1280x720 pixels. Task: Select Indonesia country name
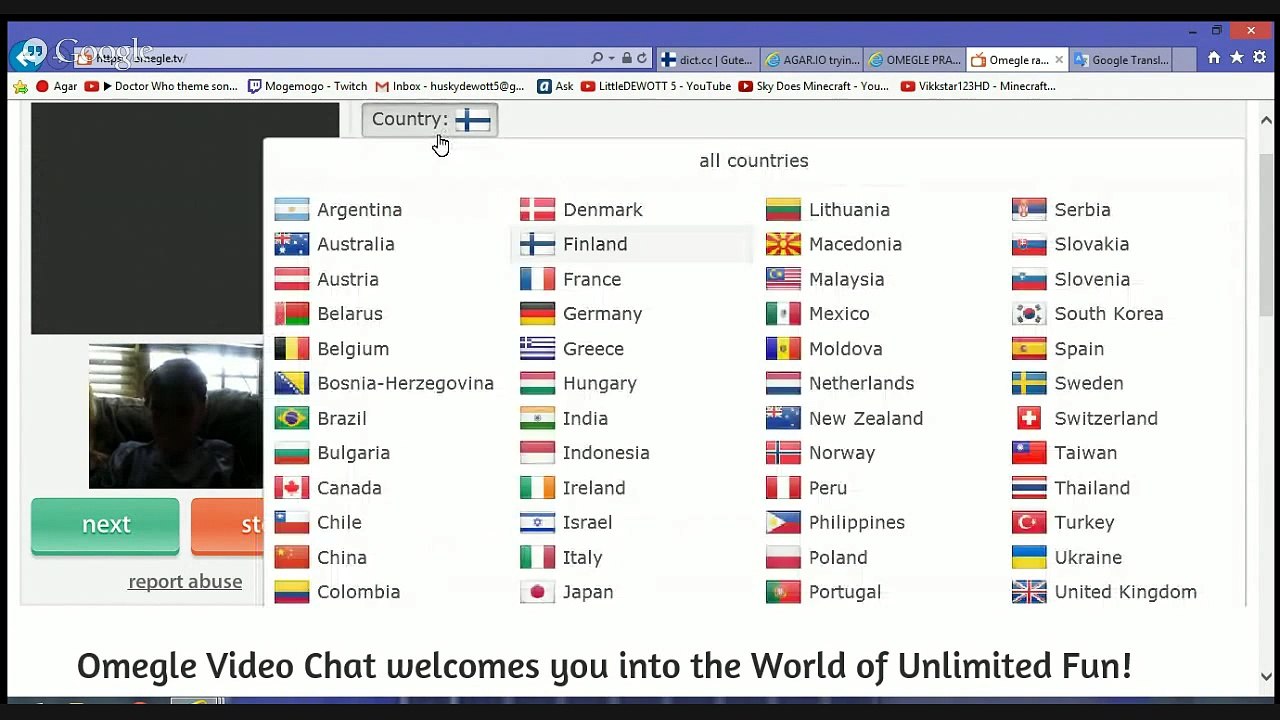click(606, 453)
